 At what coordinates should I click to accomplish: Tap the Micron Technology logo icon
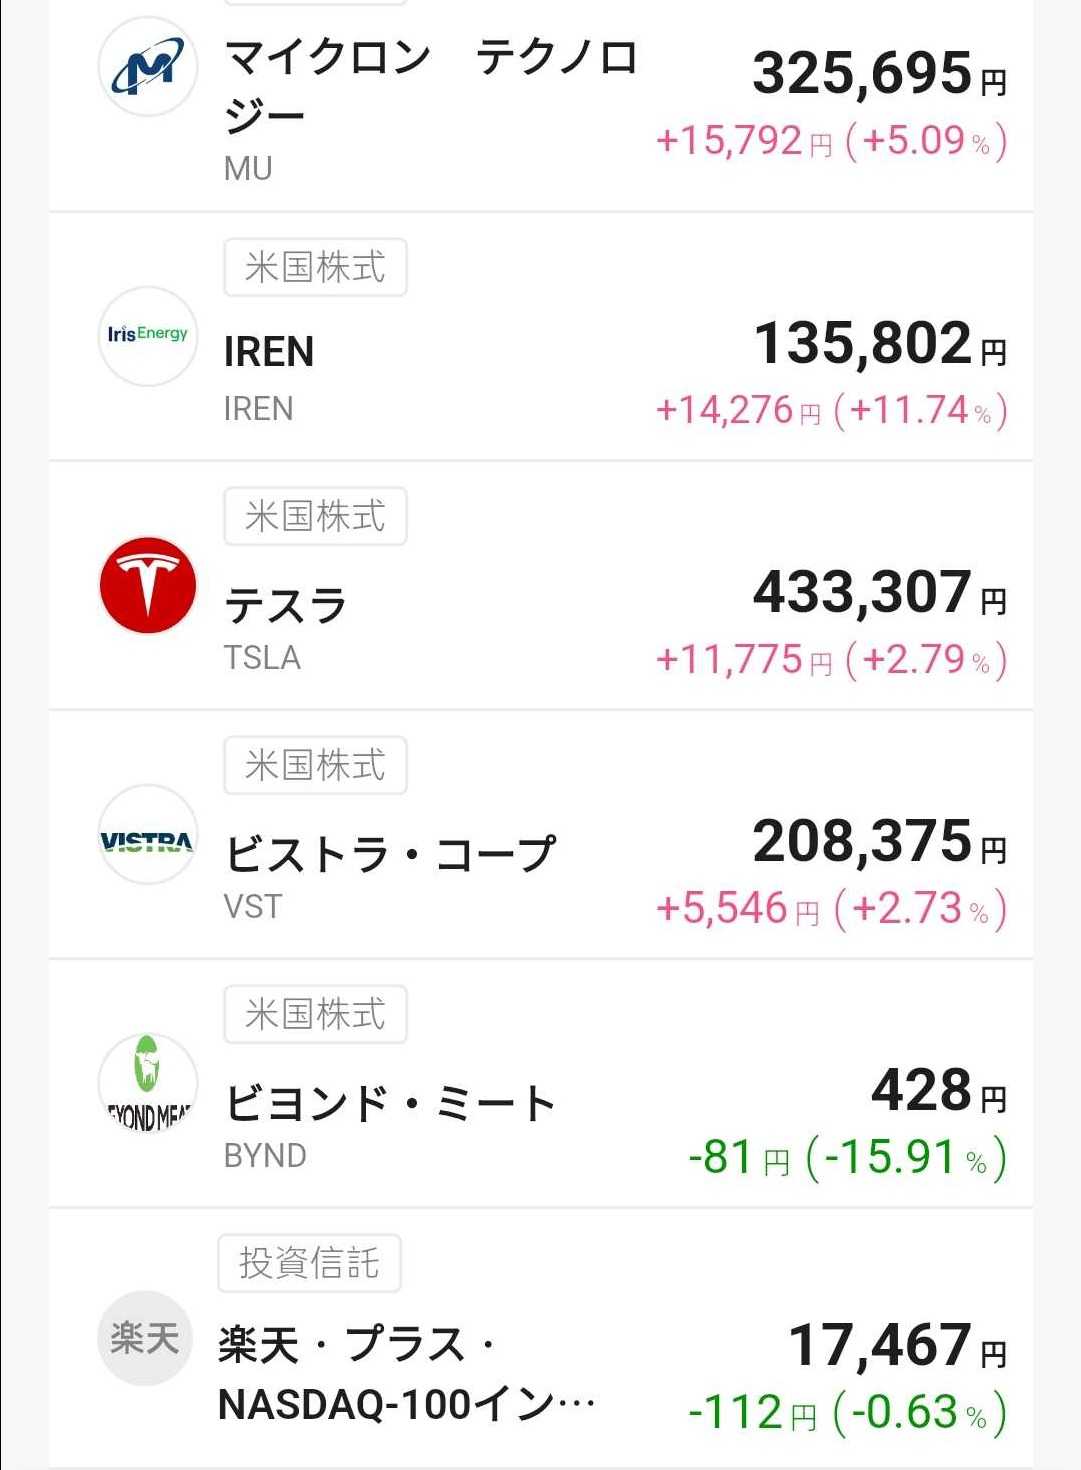coord(147,67)
